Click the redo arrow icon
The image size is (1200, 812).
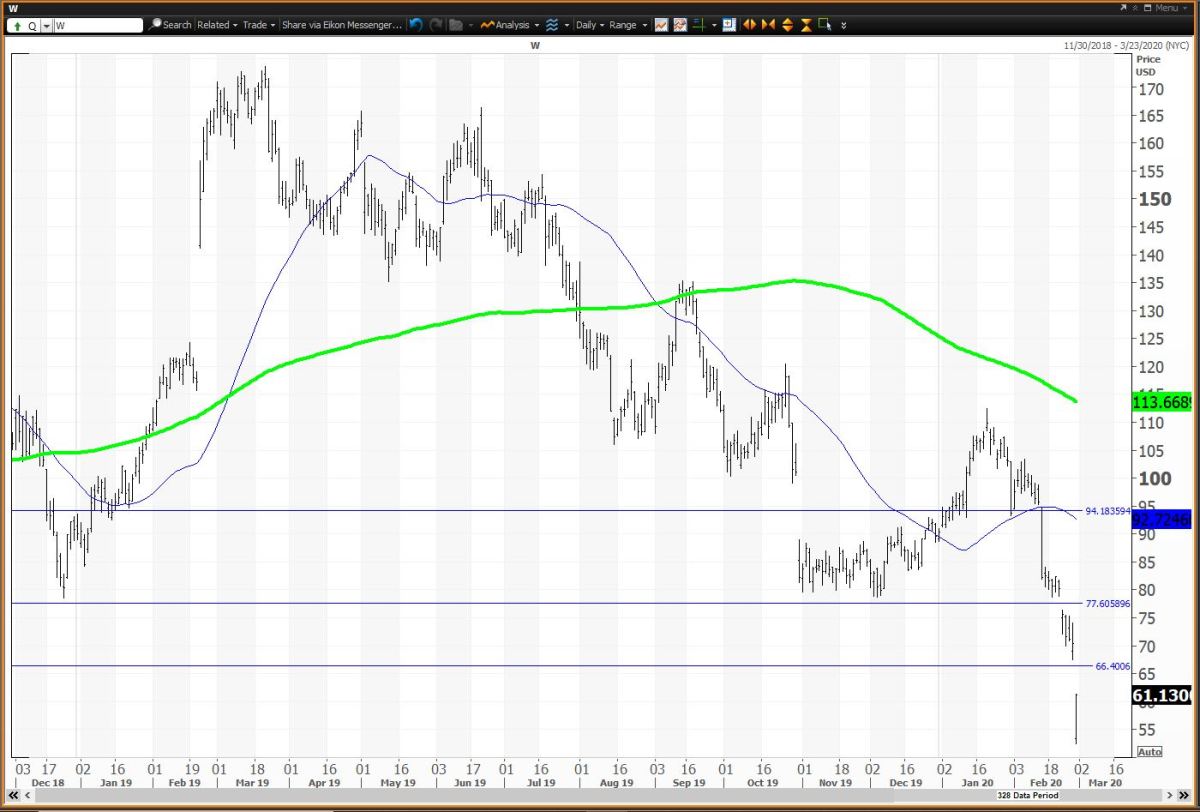coord(435,25)
